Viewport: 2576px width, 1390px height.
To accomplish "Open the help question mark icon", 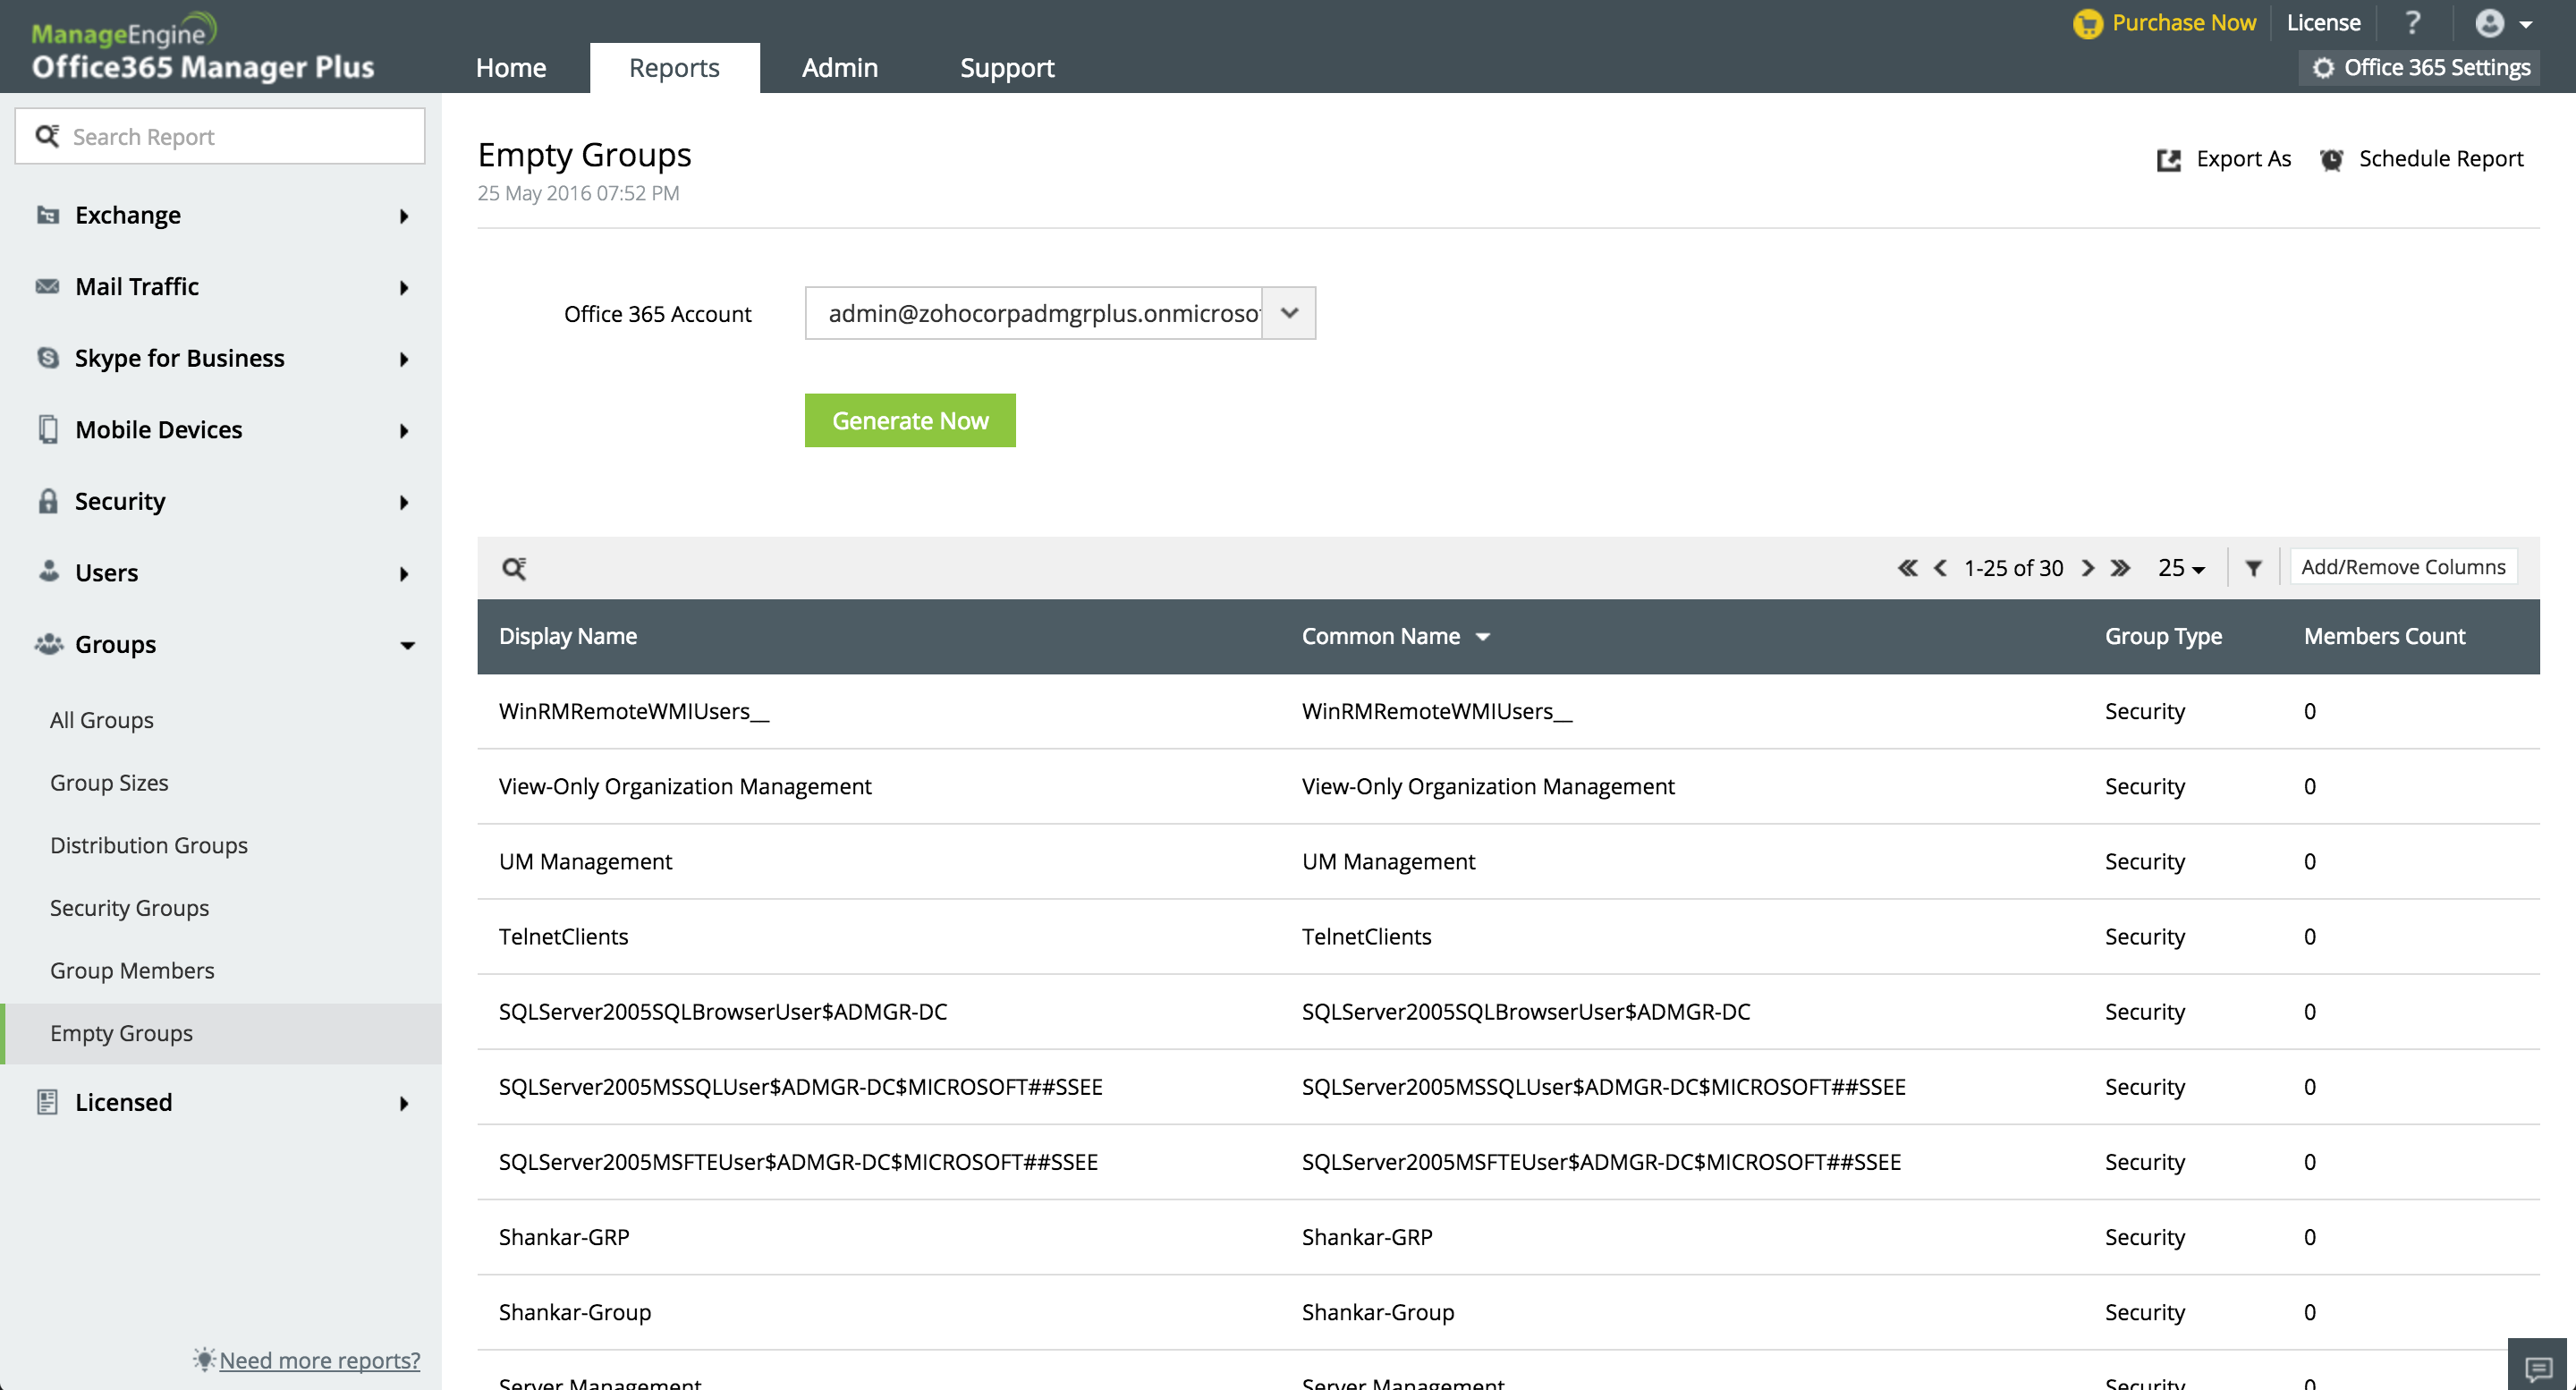I will click(2412, 22).
